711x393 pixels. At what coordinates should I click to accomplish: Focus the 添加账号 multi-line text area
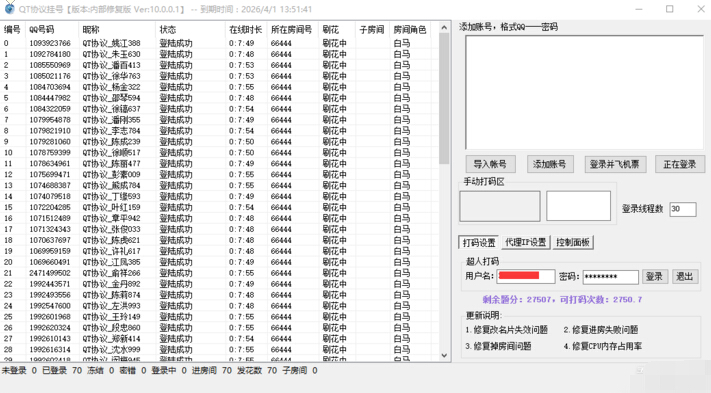pos(584,92)
